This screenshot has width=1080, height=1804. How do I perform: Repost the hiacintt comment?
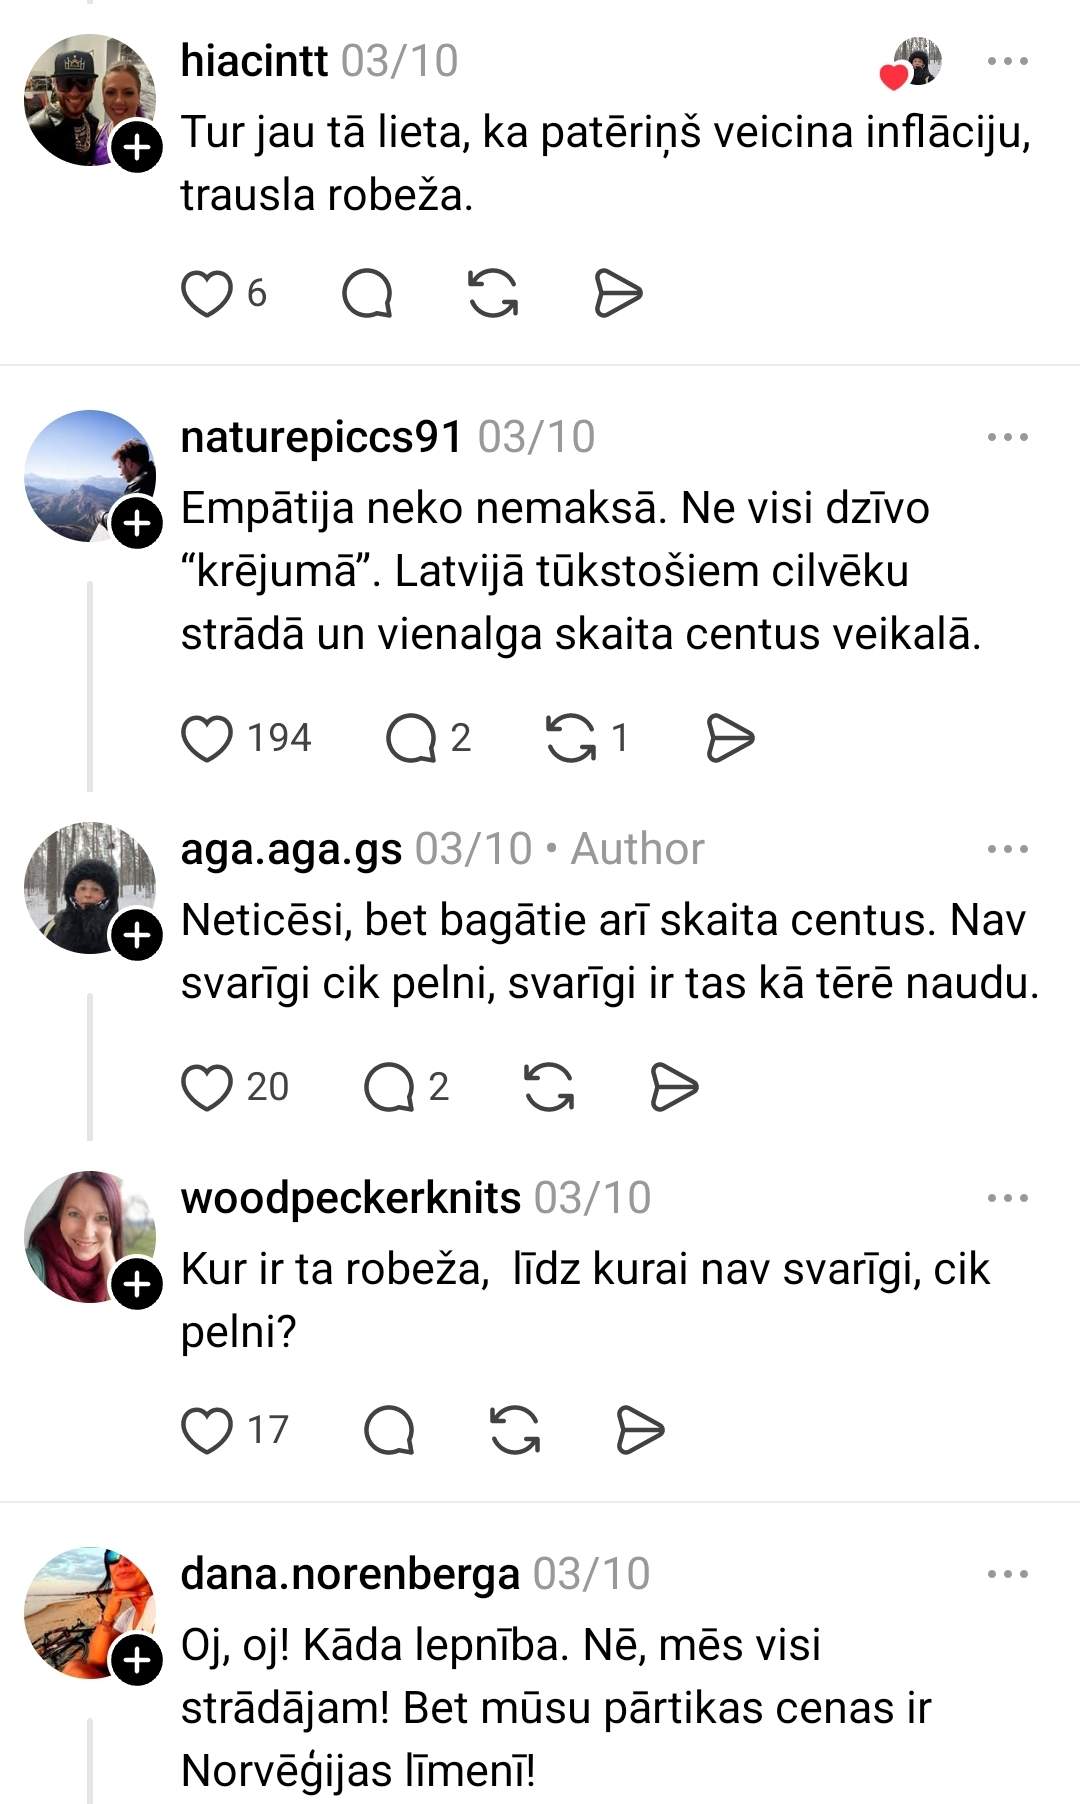pos(493,294)
